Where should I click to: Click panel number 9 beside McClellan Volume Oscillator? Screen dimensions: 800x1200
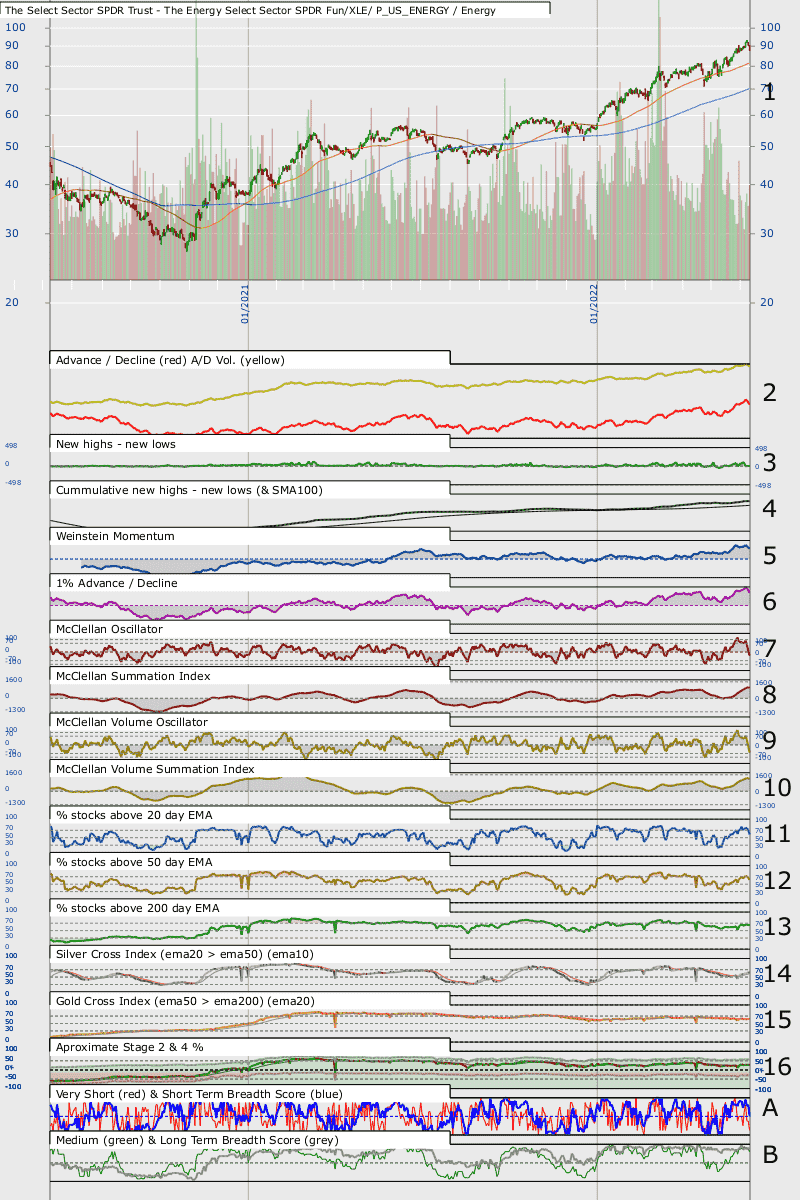(x=769, y=741)
